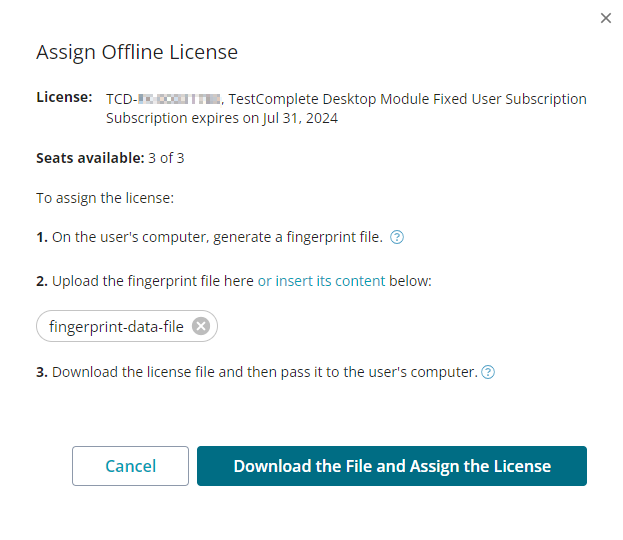Click the blurred portion of the license key
This screenshot has height=540, width=623.
tap(178, 99)
